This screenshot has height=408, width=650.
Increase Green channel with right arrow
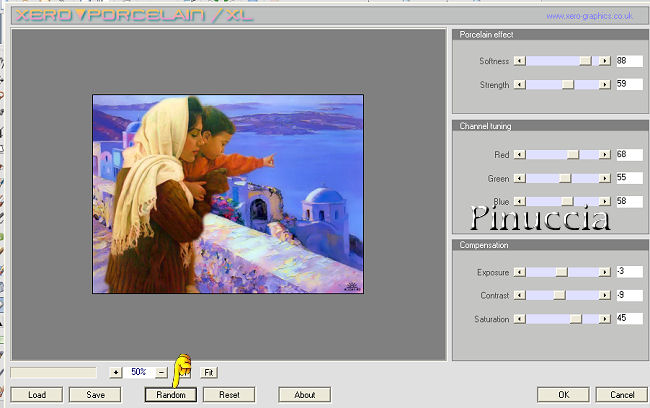pos(605,178)
